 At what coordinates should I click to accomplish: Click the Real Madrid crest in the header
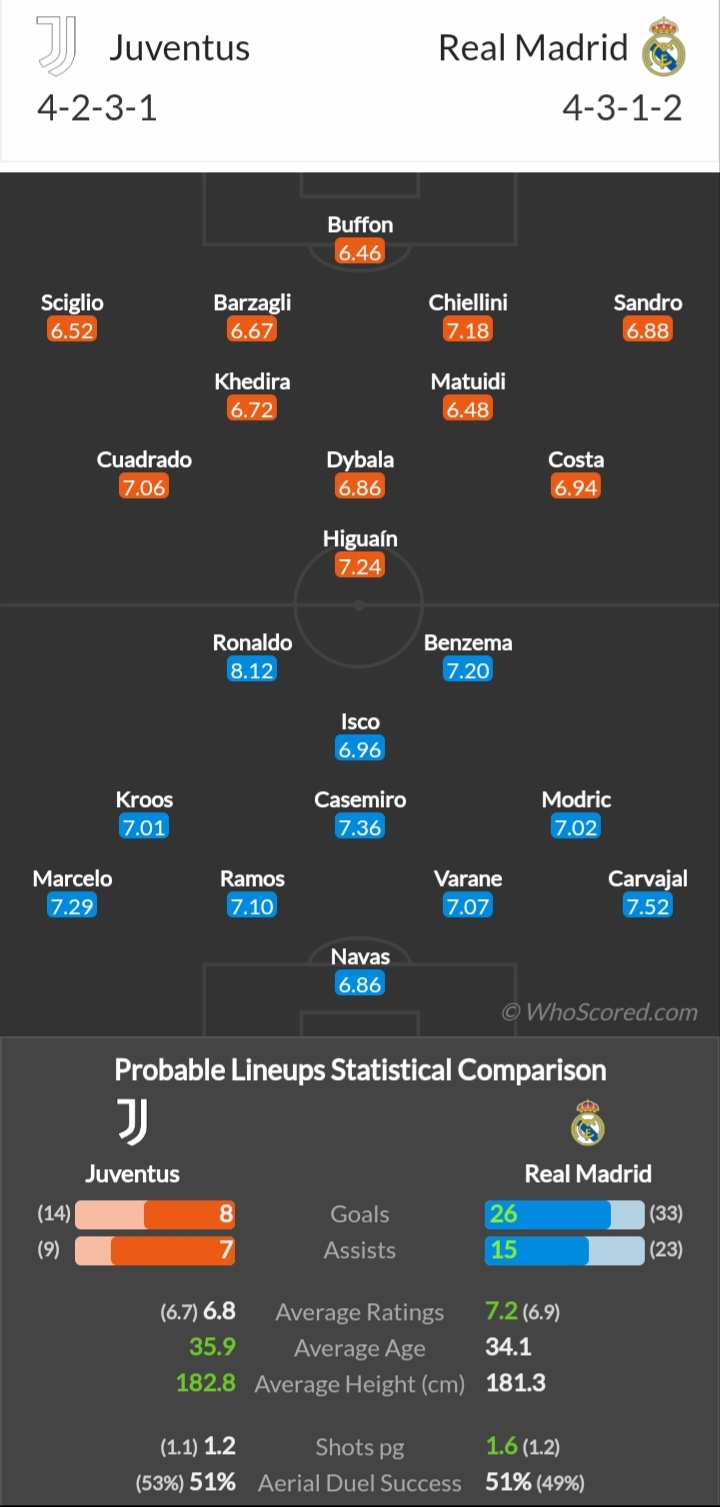(663, 47)
